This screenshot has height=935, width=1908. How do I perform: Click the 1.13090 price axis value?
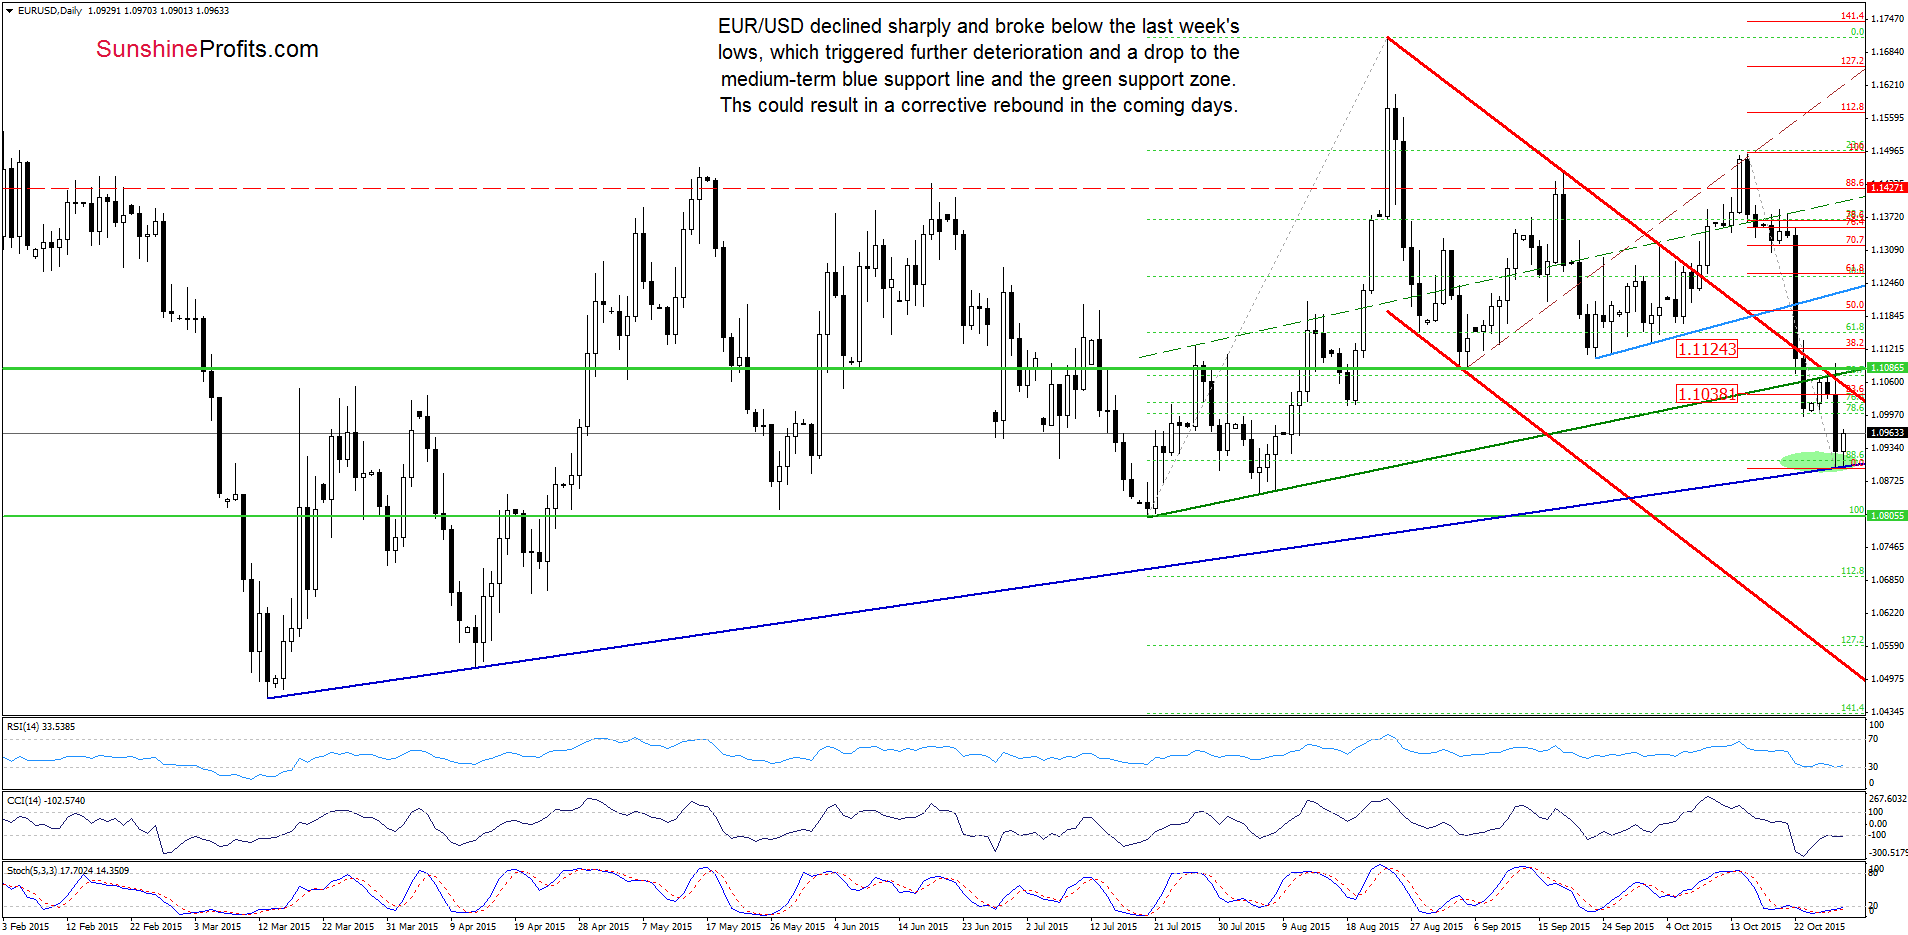tap(1888, 250)
